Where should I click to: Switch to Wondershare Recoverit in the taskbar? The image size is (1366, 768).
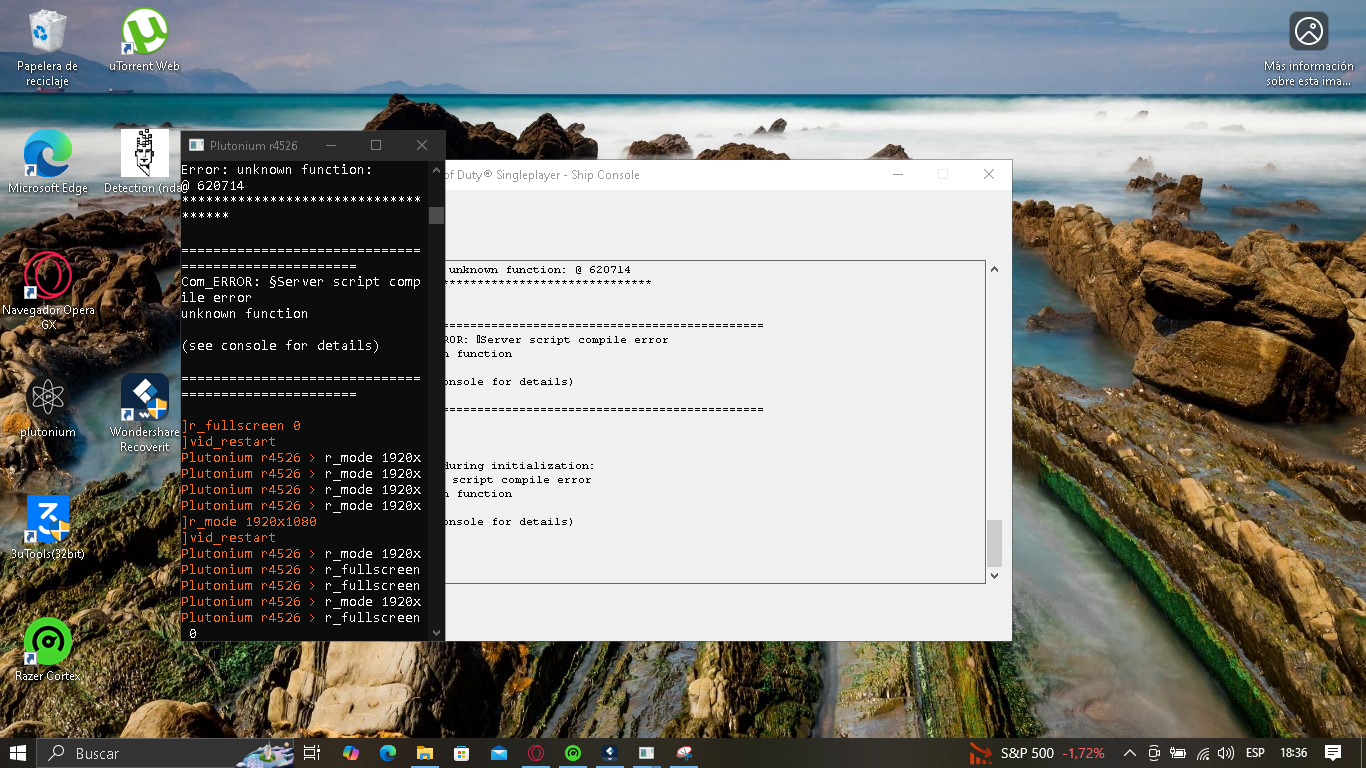(610, 753)
